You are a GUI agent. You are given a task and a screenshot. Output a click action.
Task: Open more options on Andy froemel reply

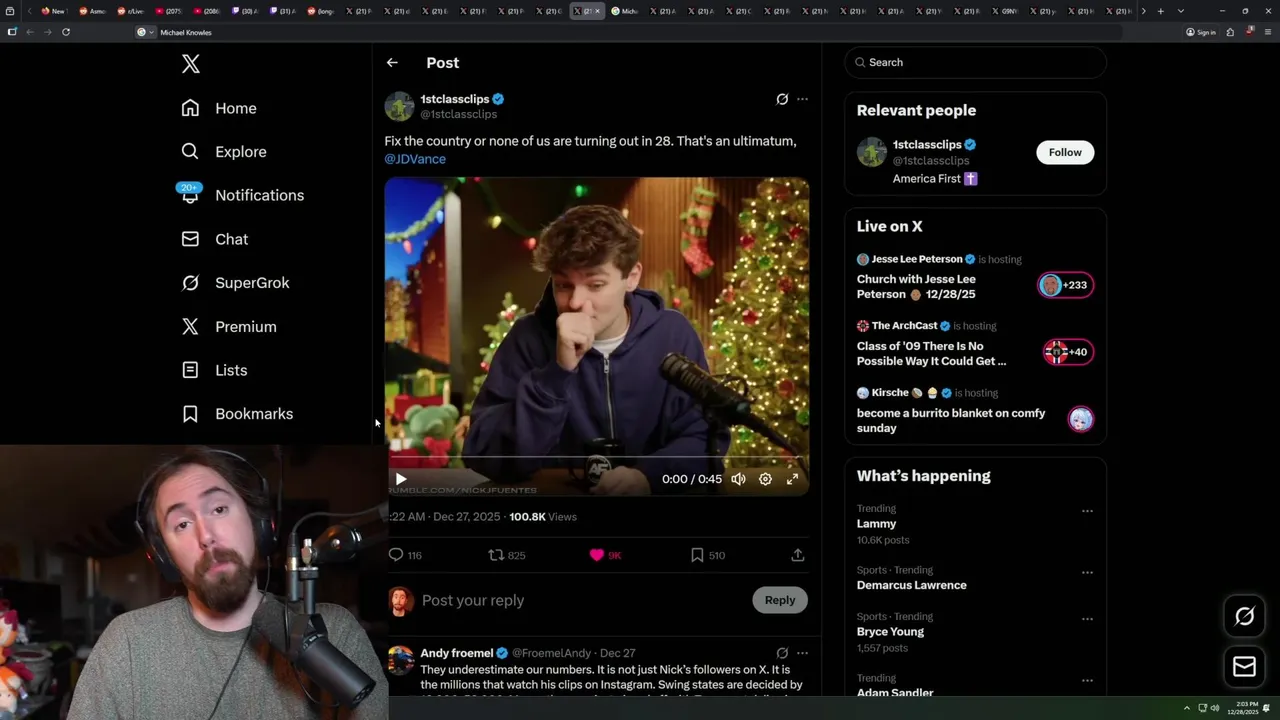[802, 653]
